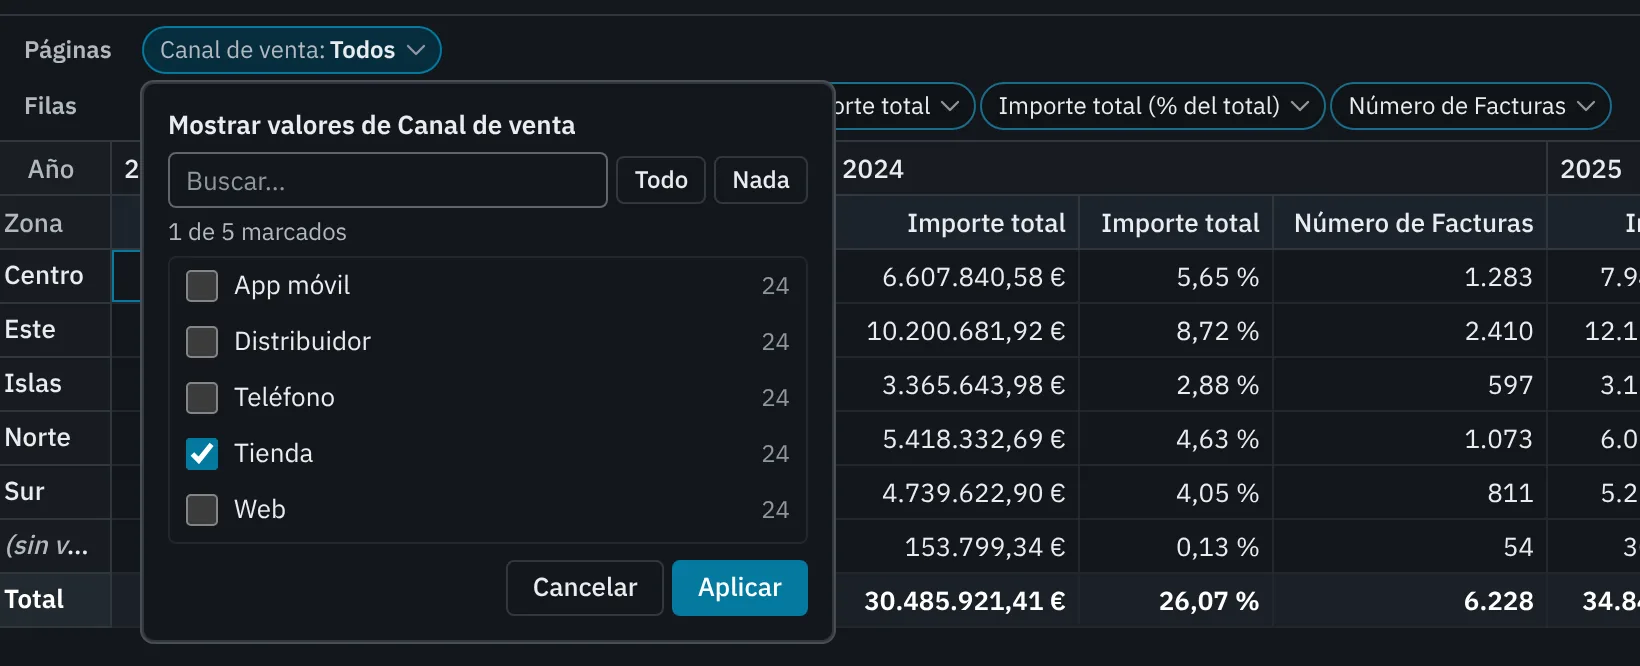Click the total invoice count 6.228
Image resolution: width=1640 pixels, height=666 pixels.
pyautogui.click(x=1410, y=601)
